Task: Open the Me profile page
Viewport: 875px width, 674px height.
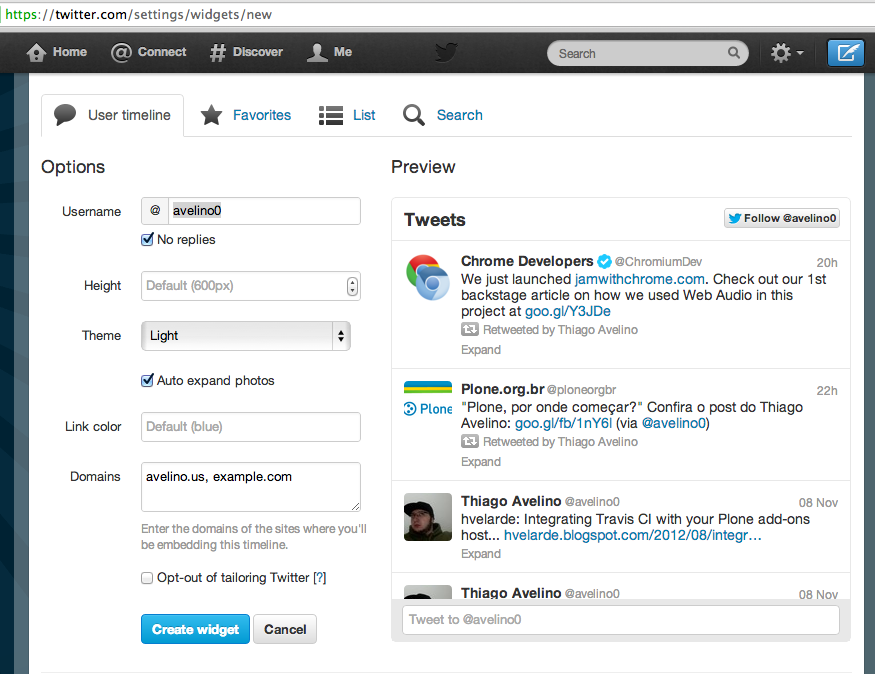Action: (x=329, y=52)
